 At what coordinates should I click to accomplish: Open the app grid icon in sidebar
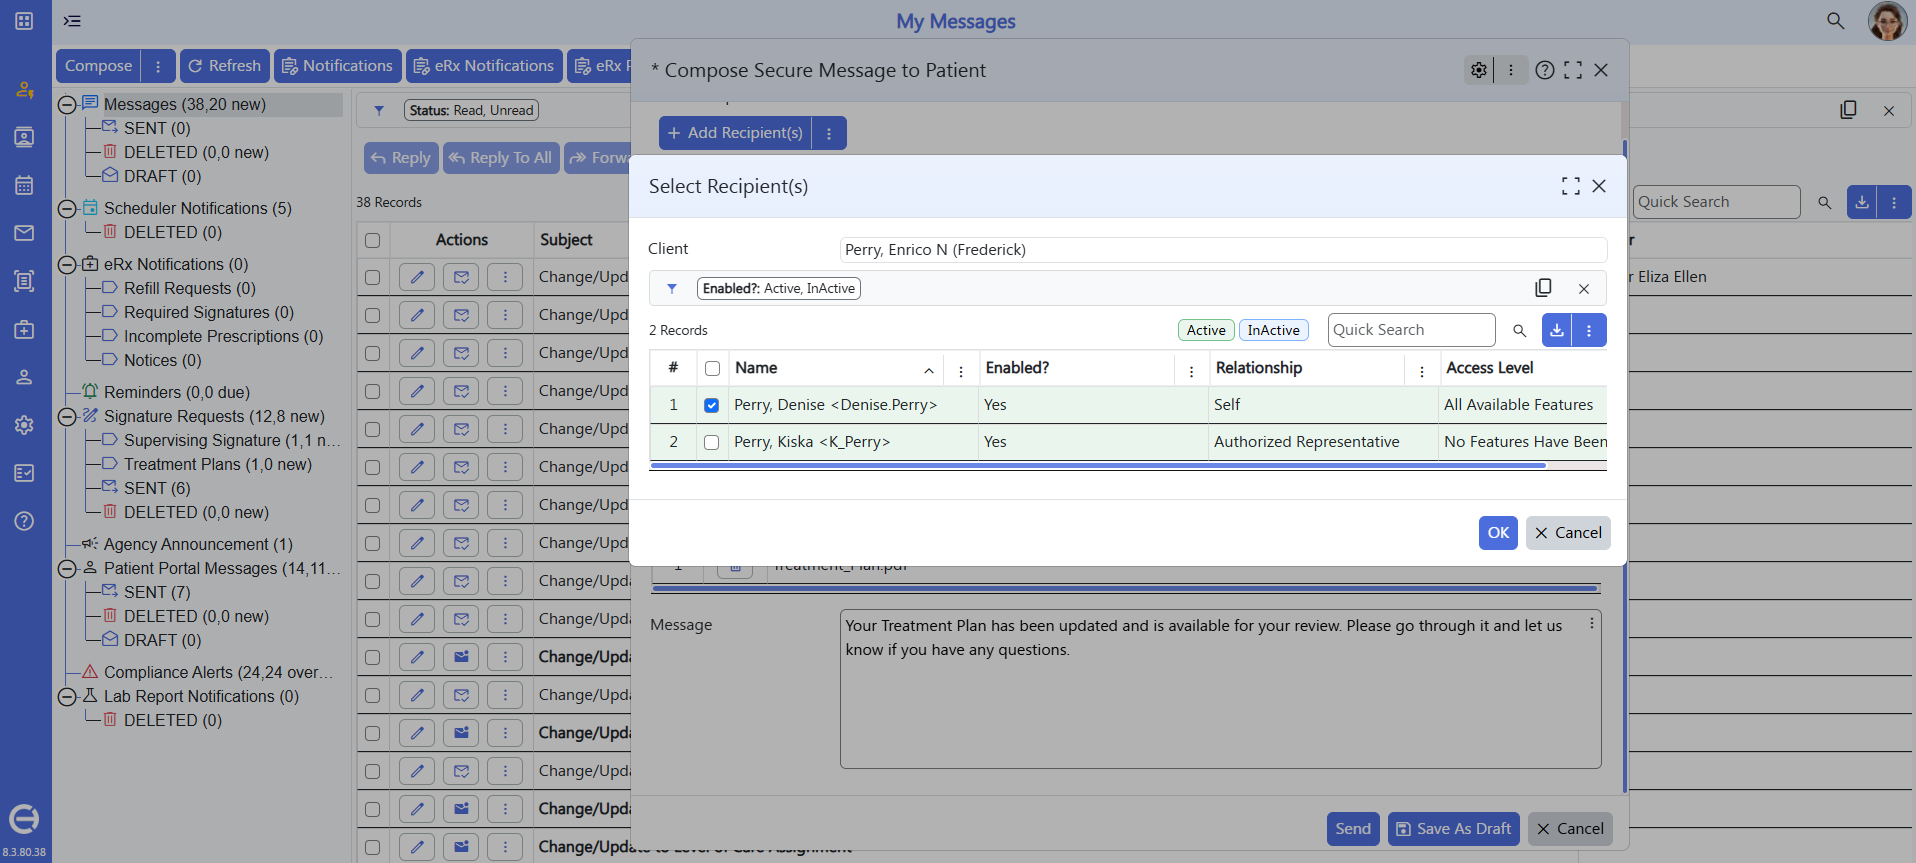(x=24, y=21)
